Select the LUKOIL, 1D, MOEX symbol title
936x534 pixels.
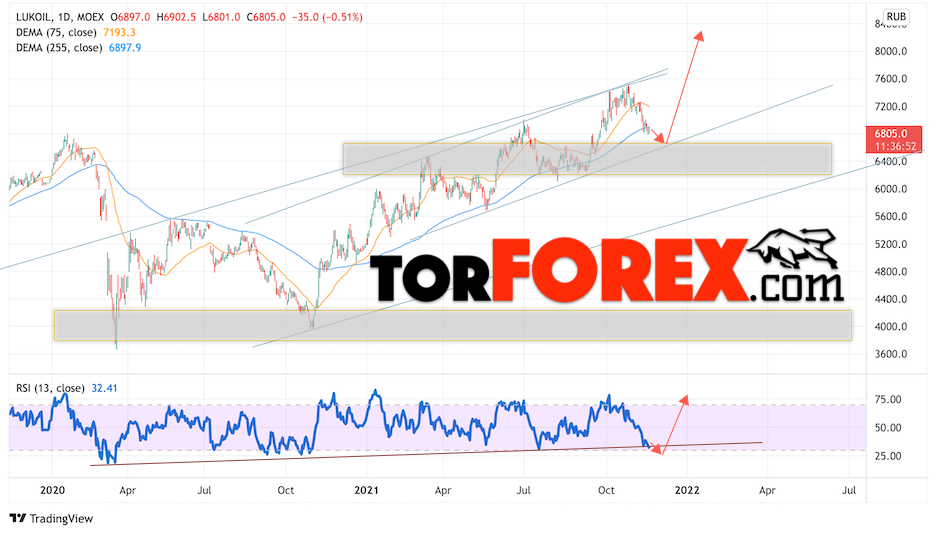coord(60,17)
